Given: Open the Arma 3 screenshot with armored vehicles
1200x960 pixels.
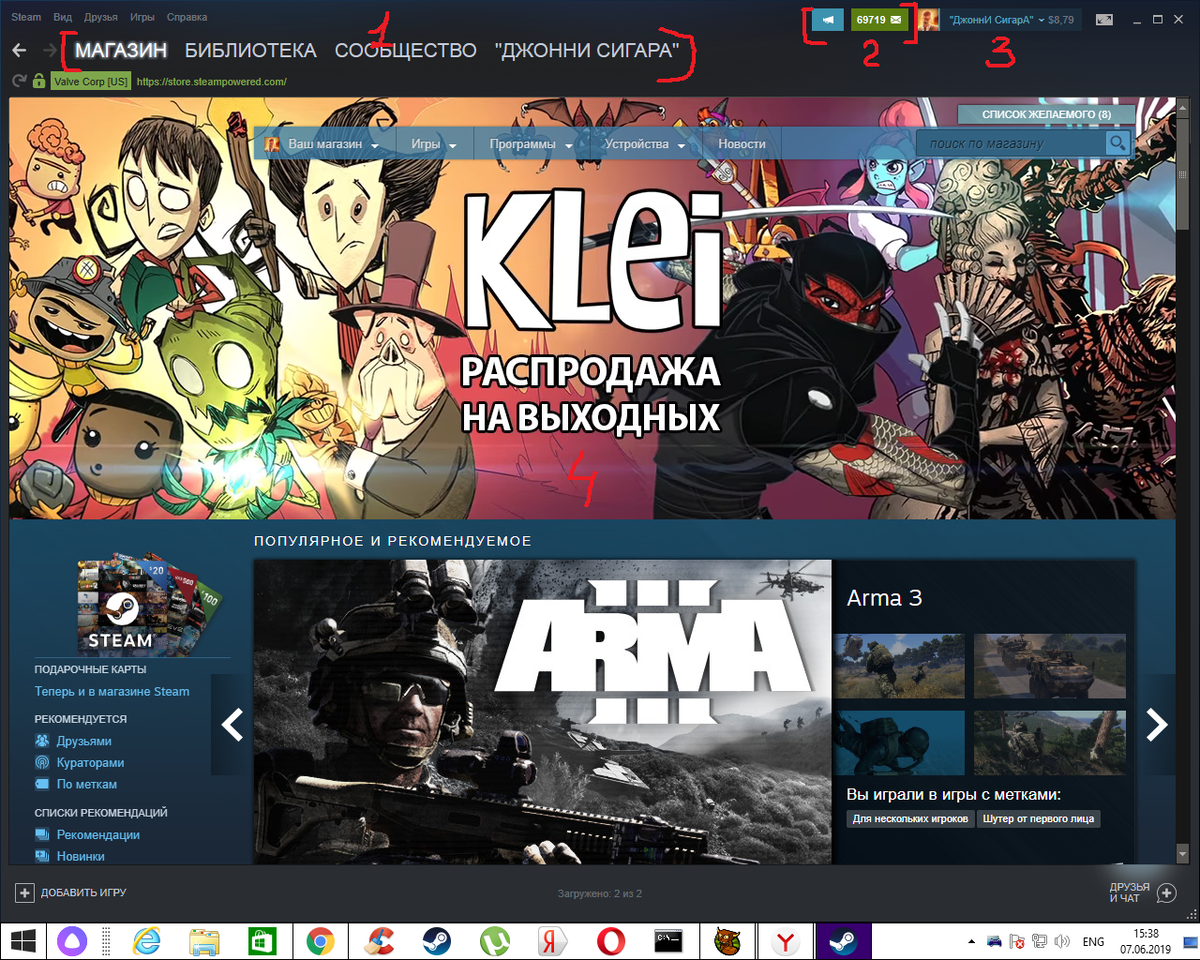Looking at the screenshot, I should click(1049, 665).
